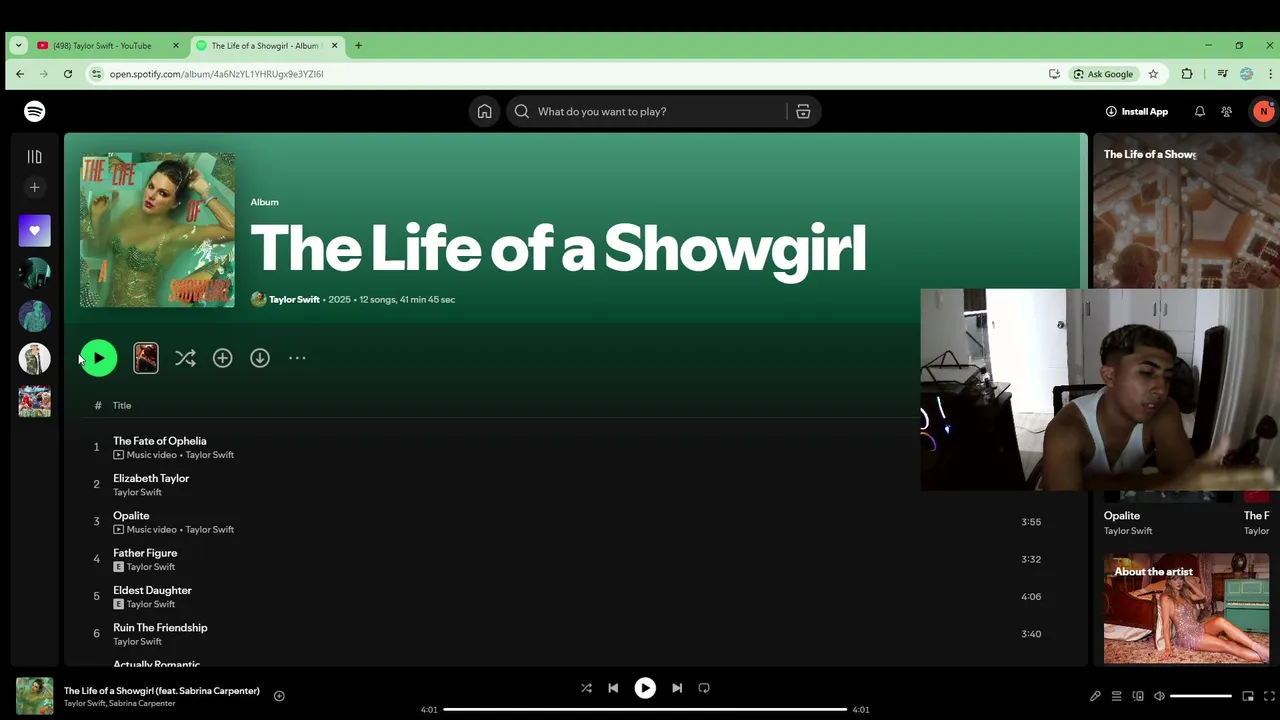Expand the tab search dropdown

(18, 45)
